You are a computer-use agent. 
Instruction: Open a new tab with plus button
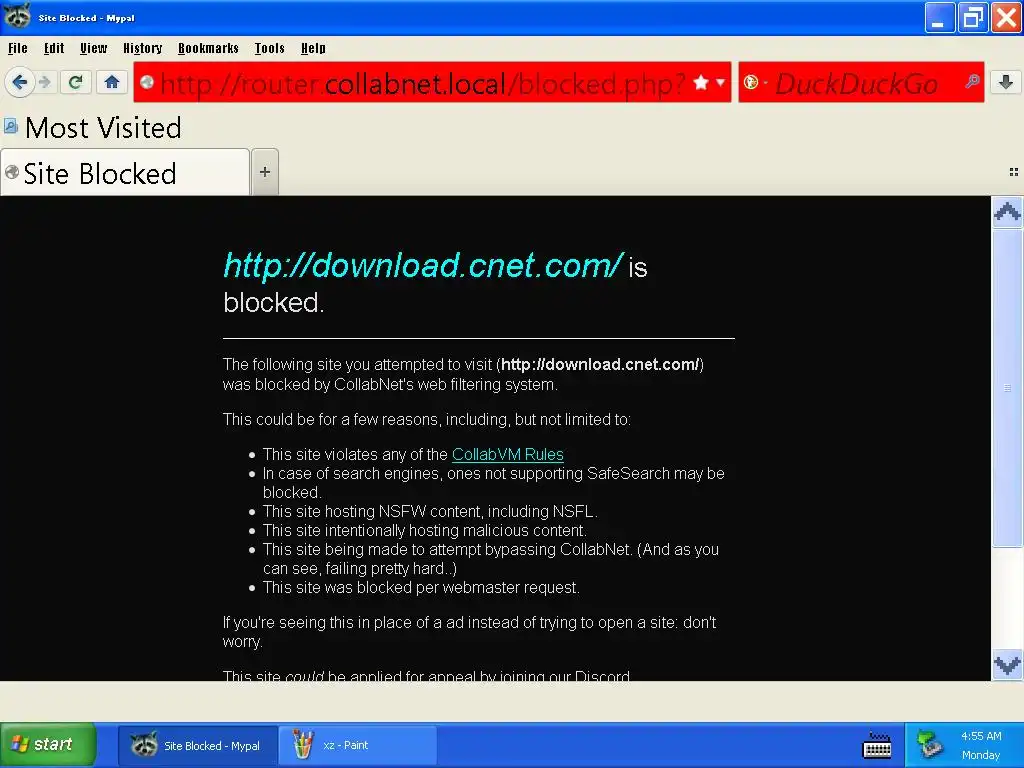(x=265, y=172)
